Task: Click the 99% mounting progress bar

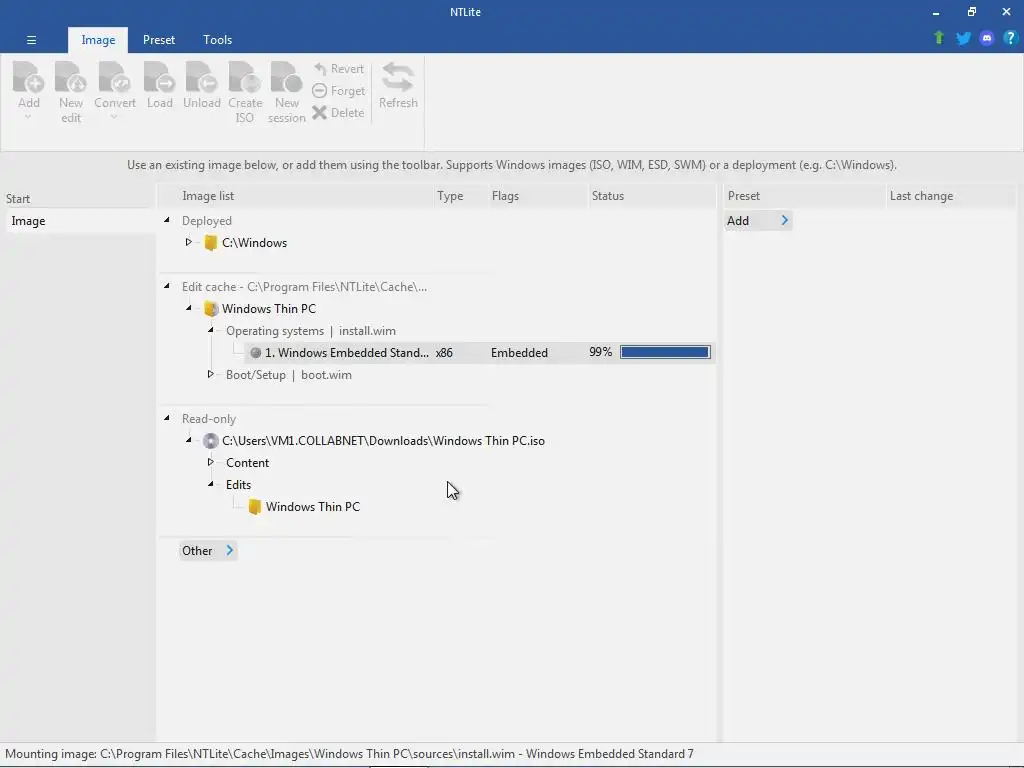Action: tap(665, 353)
